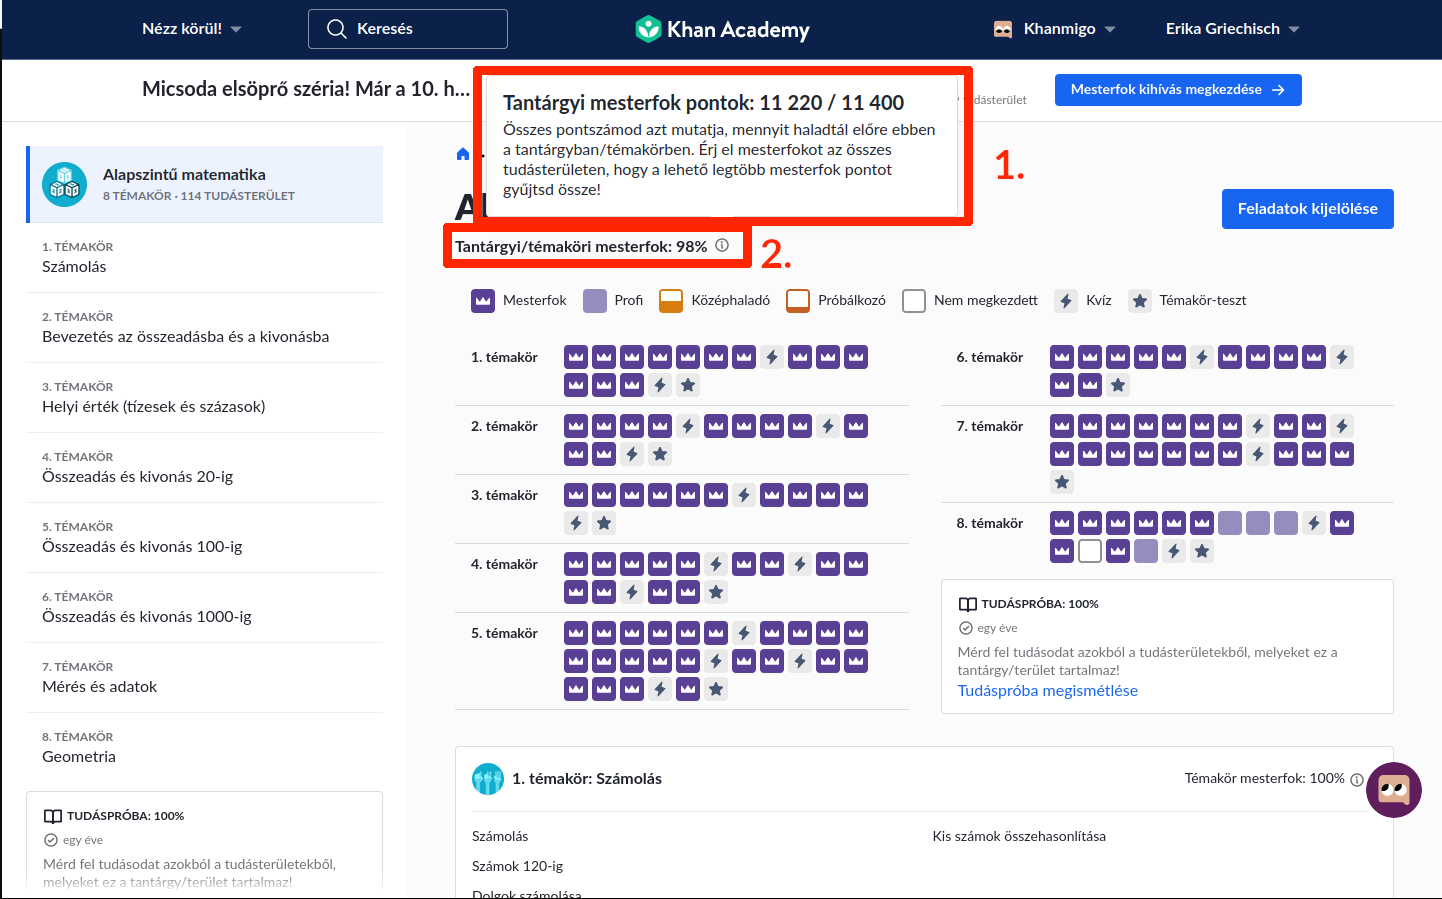The width and height of the screenshot is (1442, 899).
Task: Click the Alapszintű matematika course icon
Action: coord(64,184)
